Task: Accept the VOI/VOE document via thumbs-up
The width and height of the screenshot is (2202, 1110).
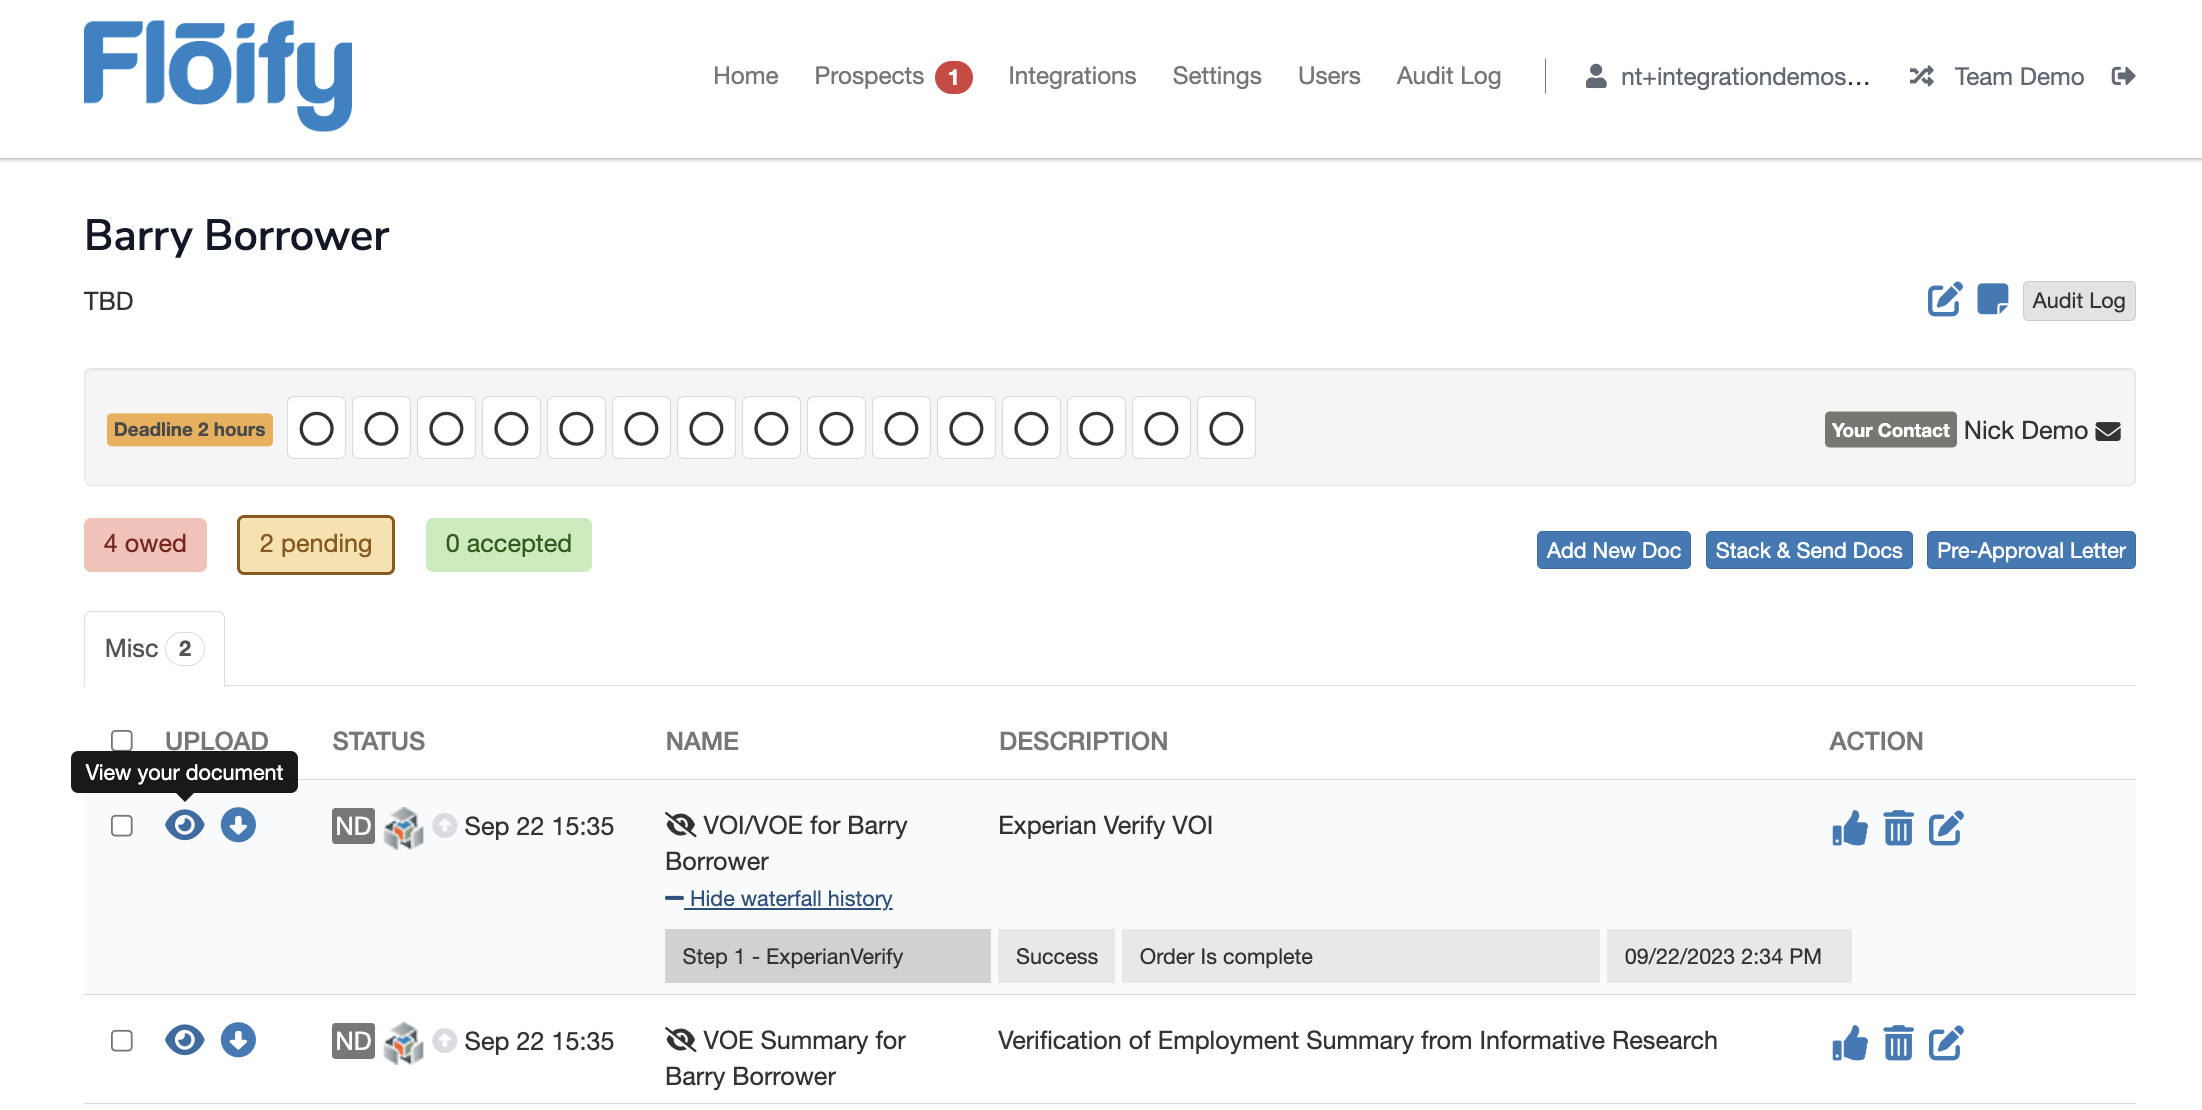Action: 1849,828
